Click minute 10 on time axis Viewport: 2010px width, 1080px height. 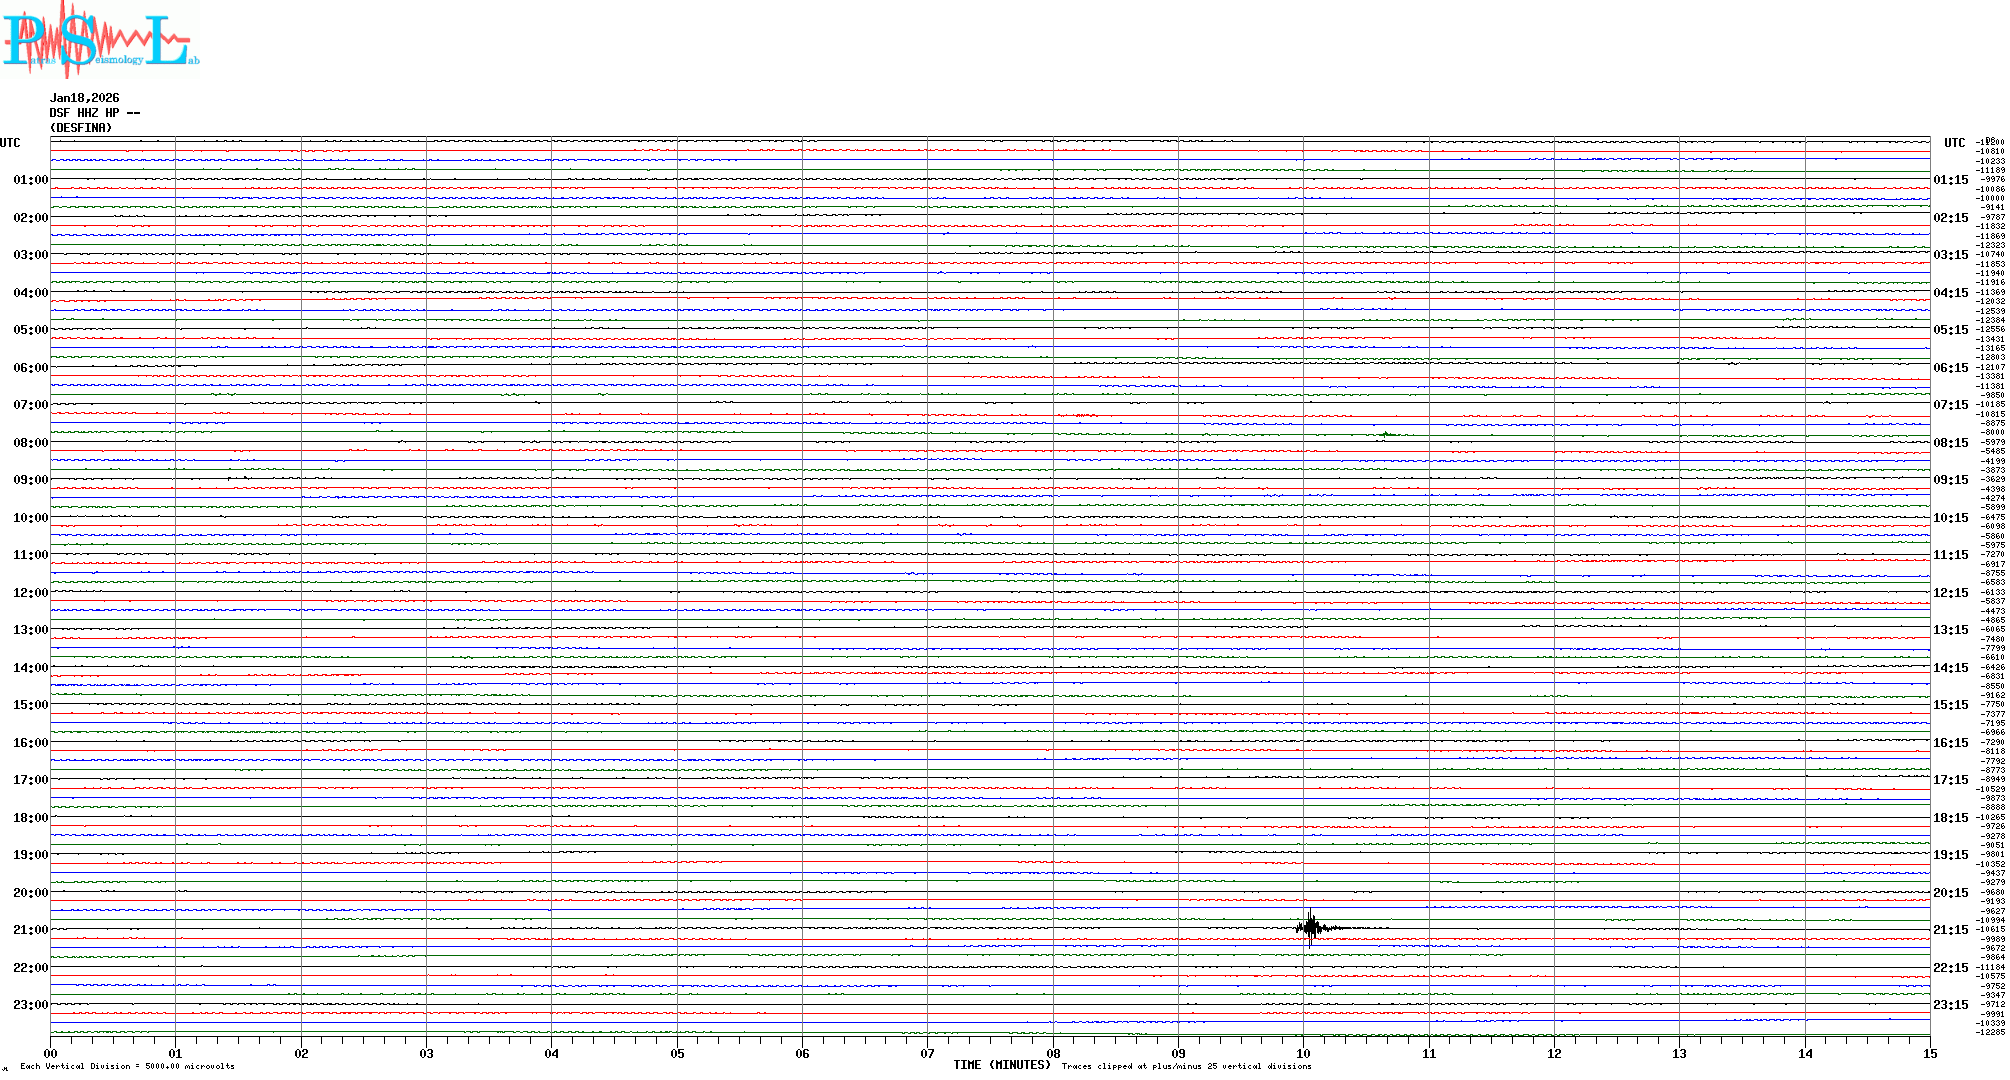(1303, 1053)
